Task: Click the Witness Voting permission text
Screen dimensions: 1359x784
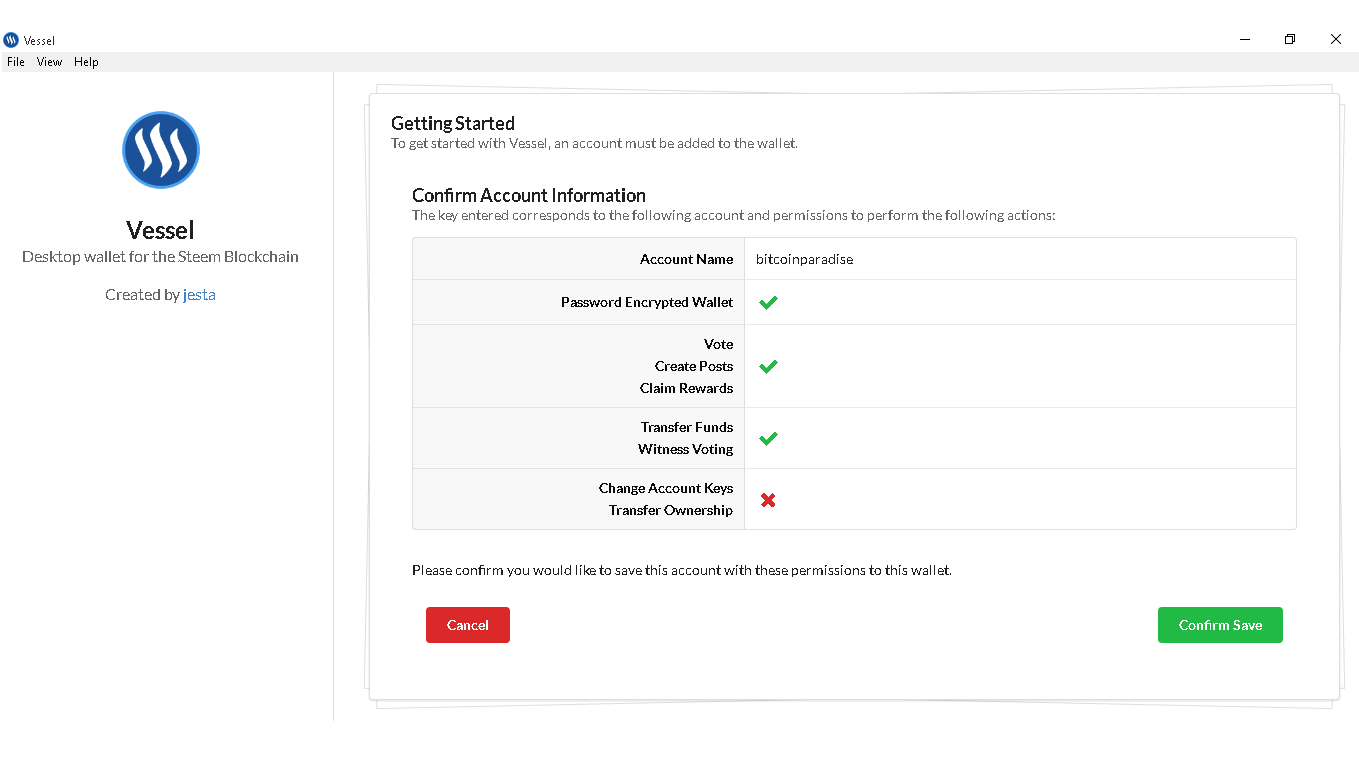Action: tap(686, 449)
